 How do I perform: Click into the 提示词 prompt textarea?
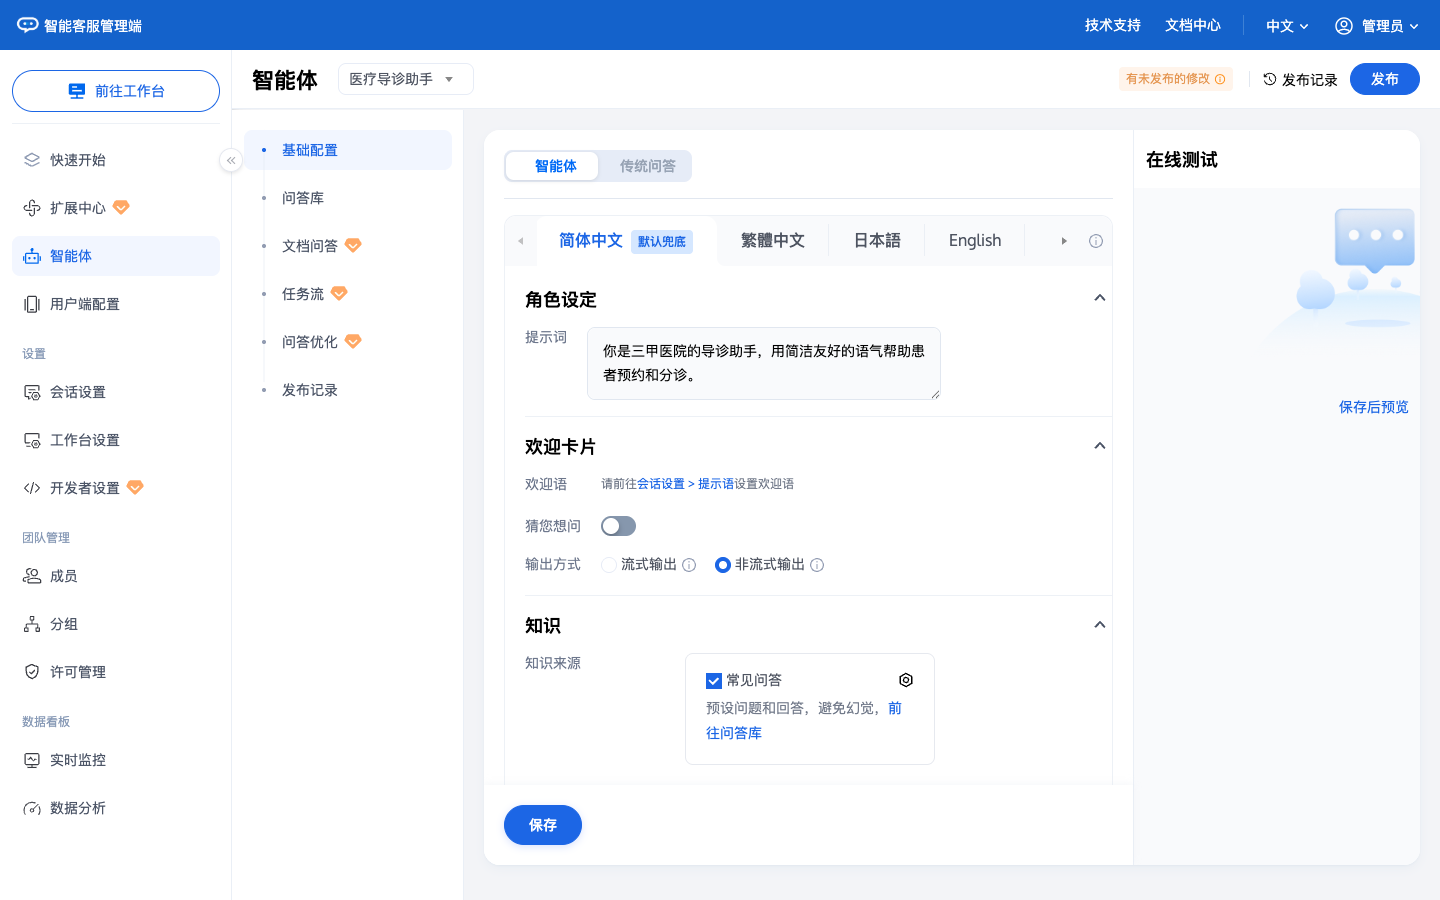click(x=764, y=363)
